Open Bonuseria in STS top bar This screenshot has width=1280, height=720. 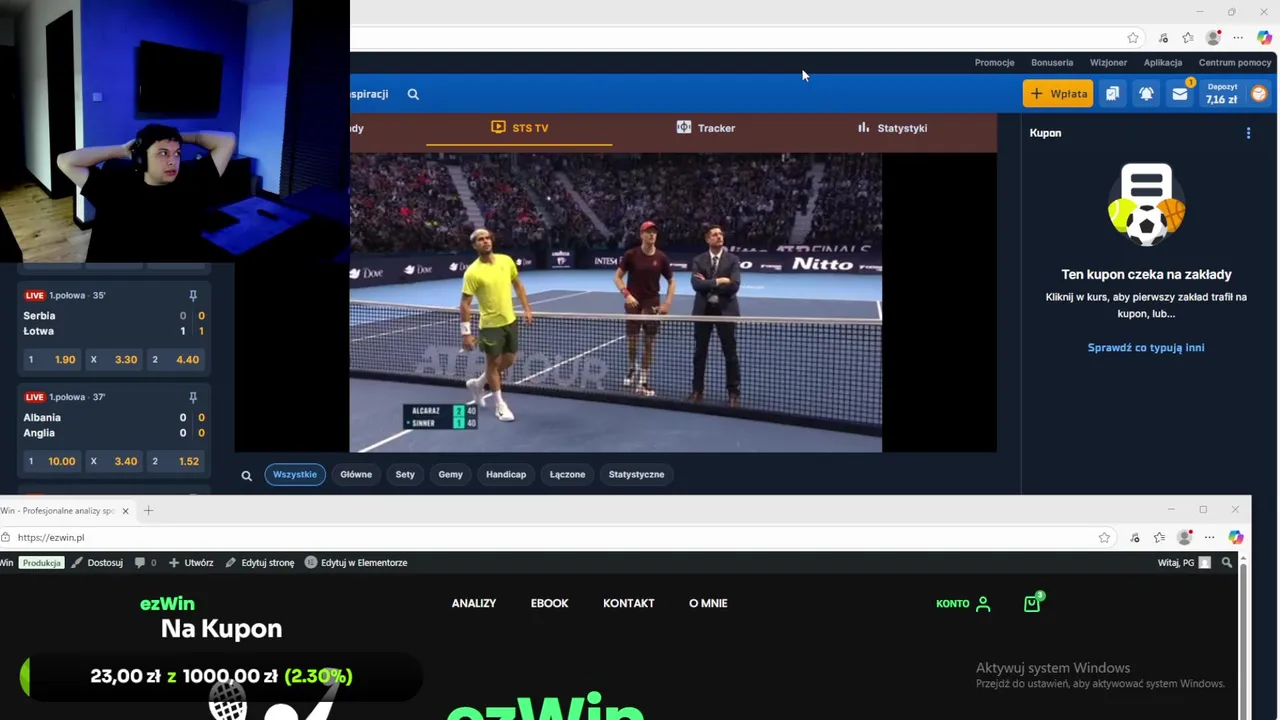click(1052, 62)
